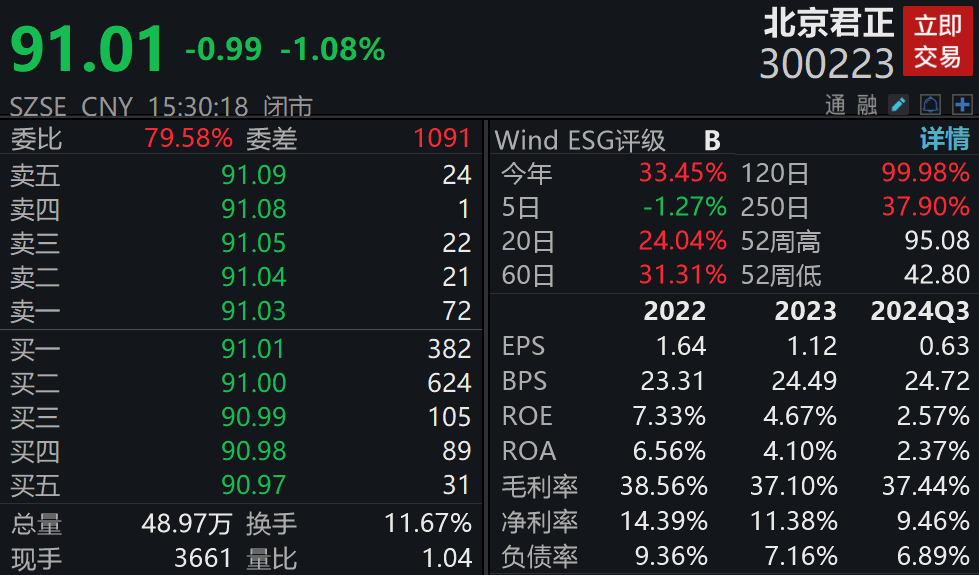Click the 负债率 2022 value 9.36%

coord(669,556)
